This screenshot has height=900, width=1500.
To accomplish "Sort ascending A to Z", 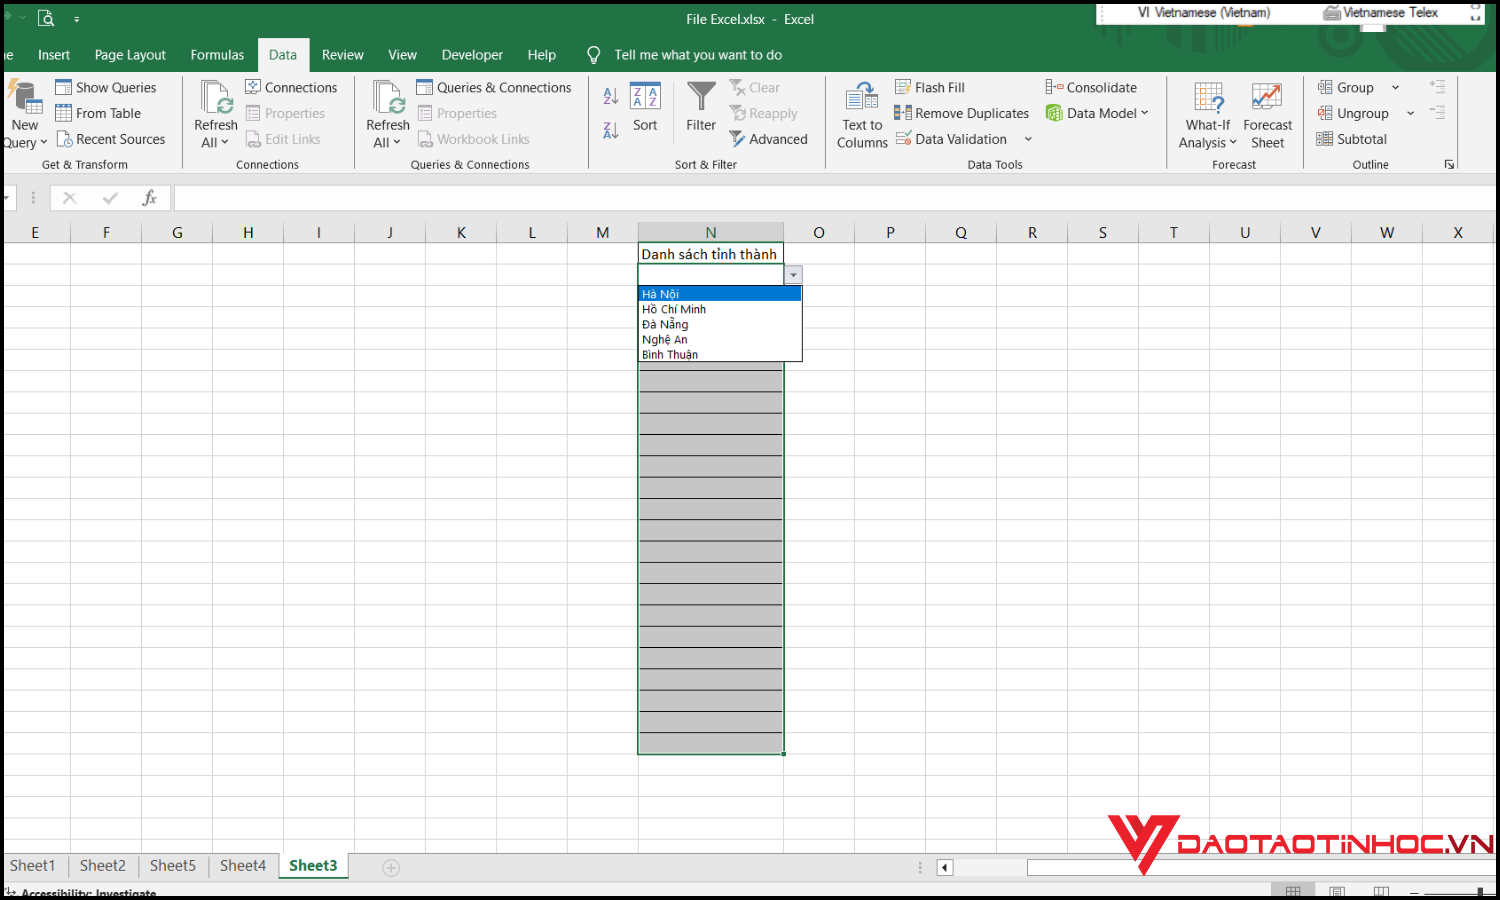I will pyautogui.click(x=610, y=95).
